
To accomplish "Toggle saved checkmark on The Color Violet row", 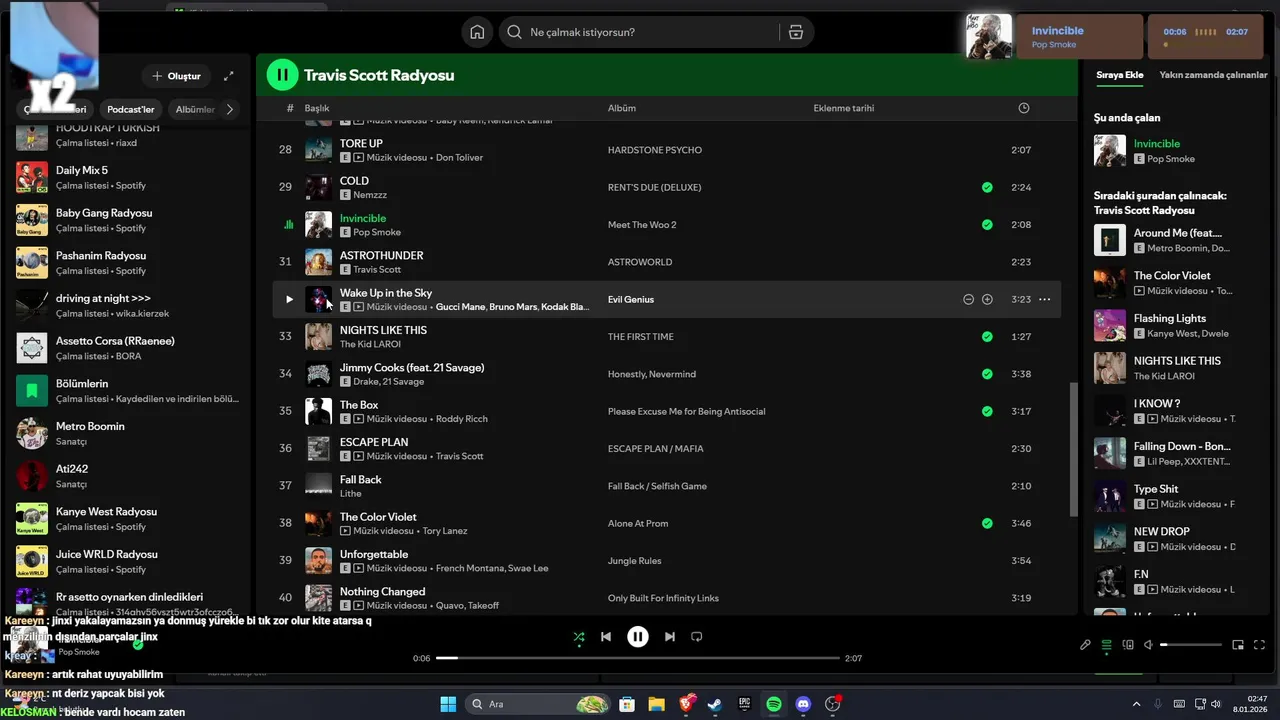I will pos(987,523).
